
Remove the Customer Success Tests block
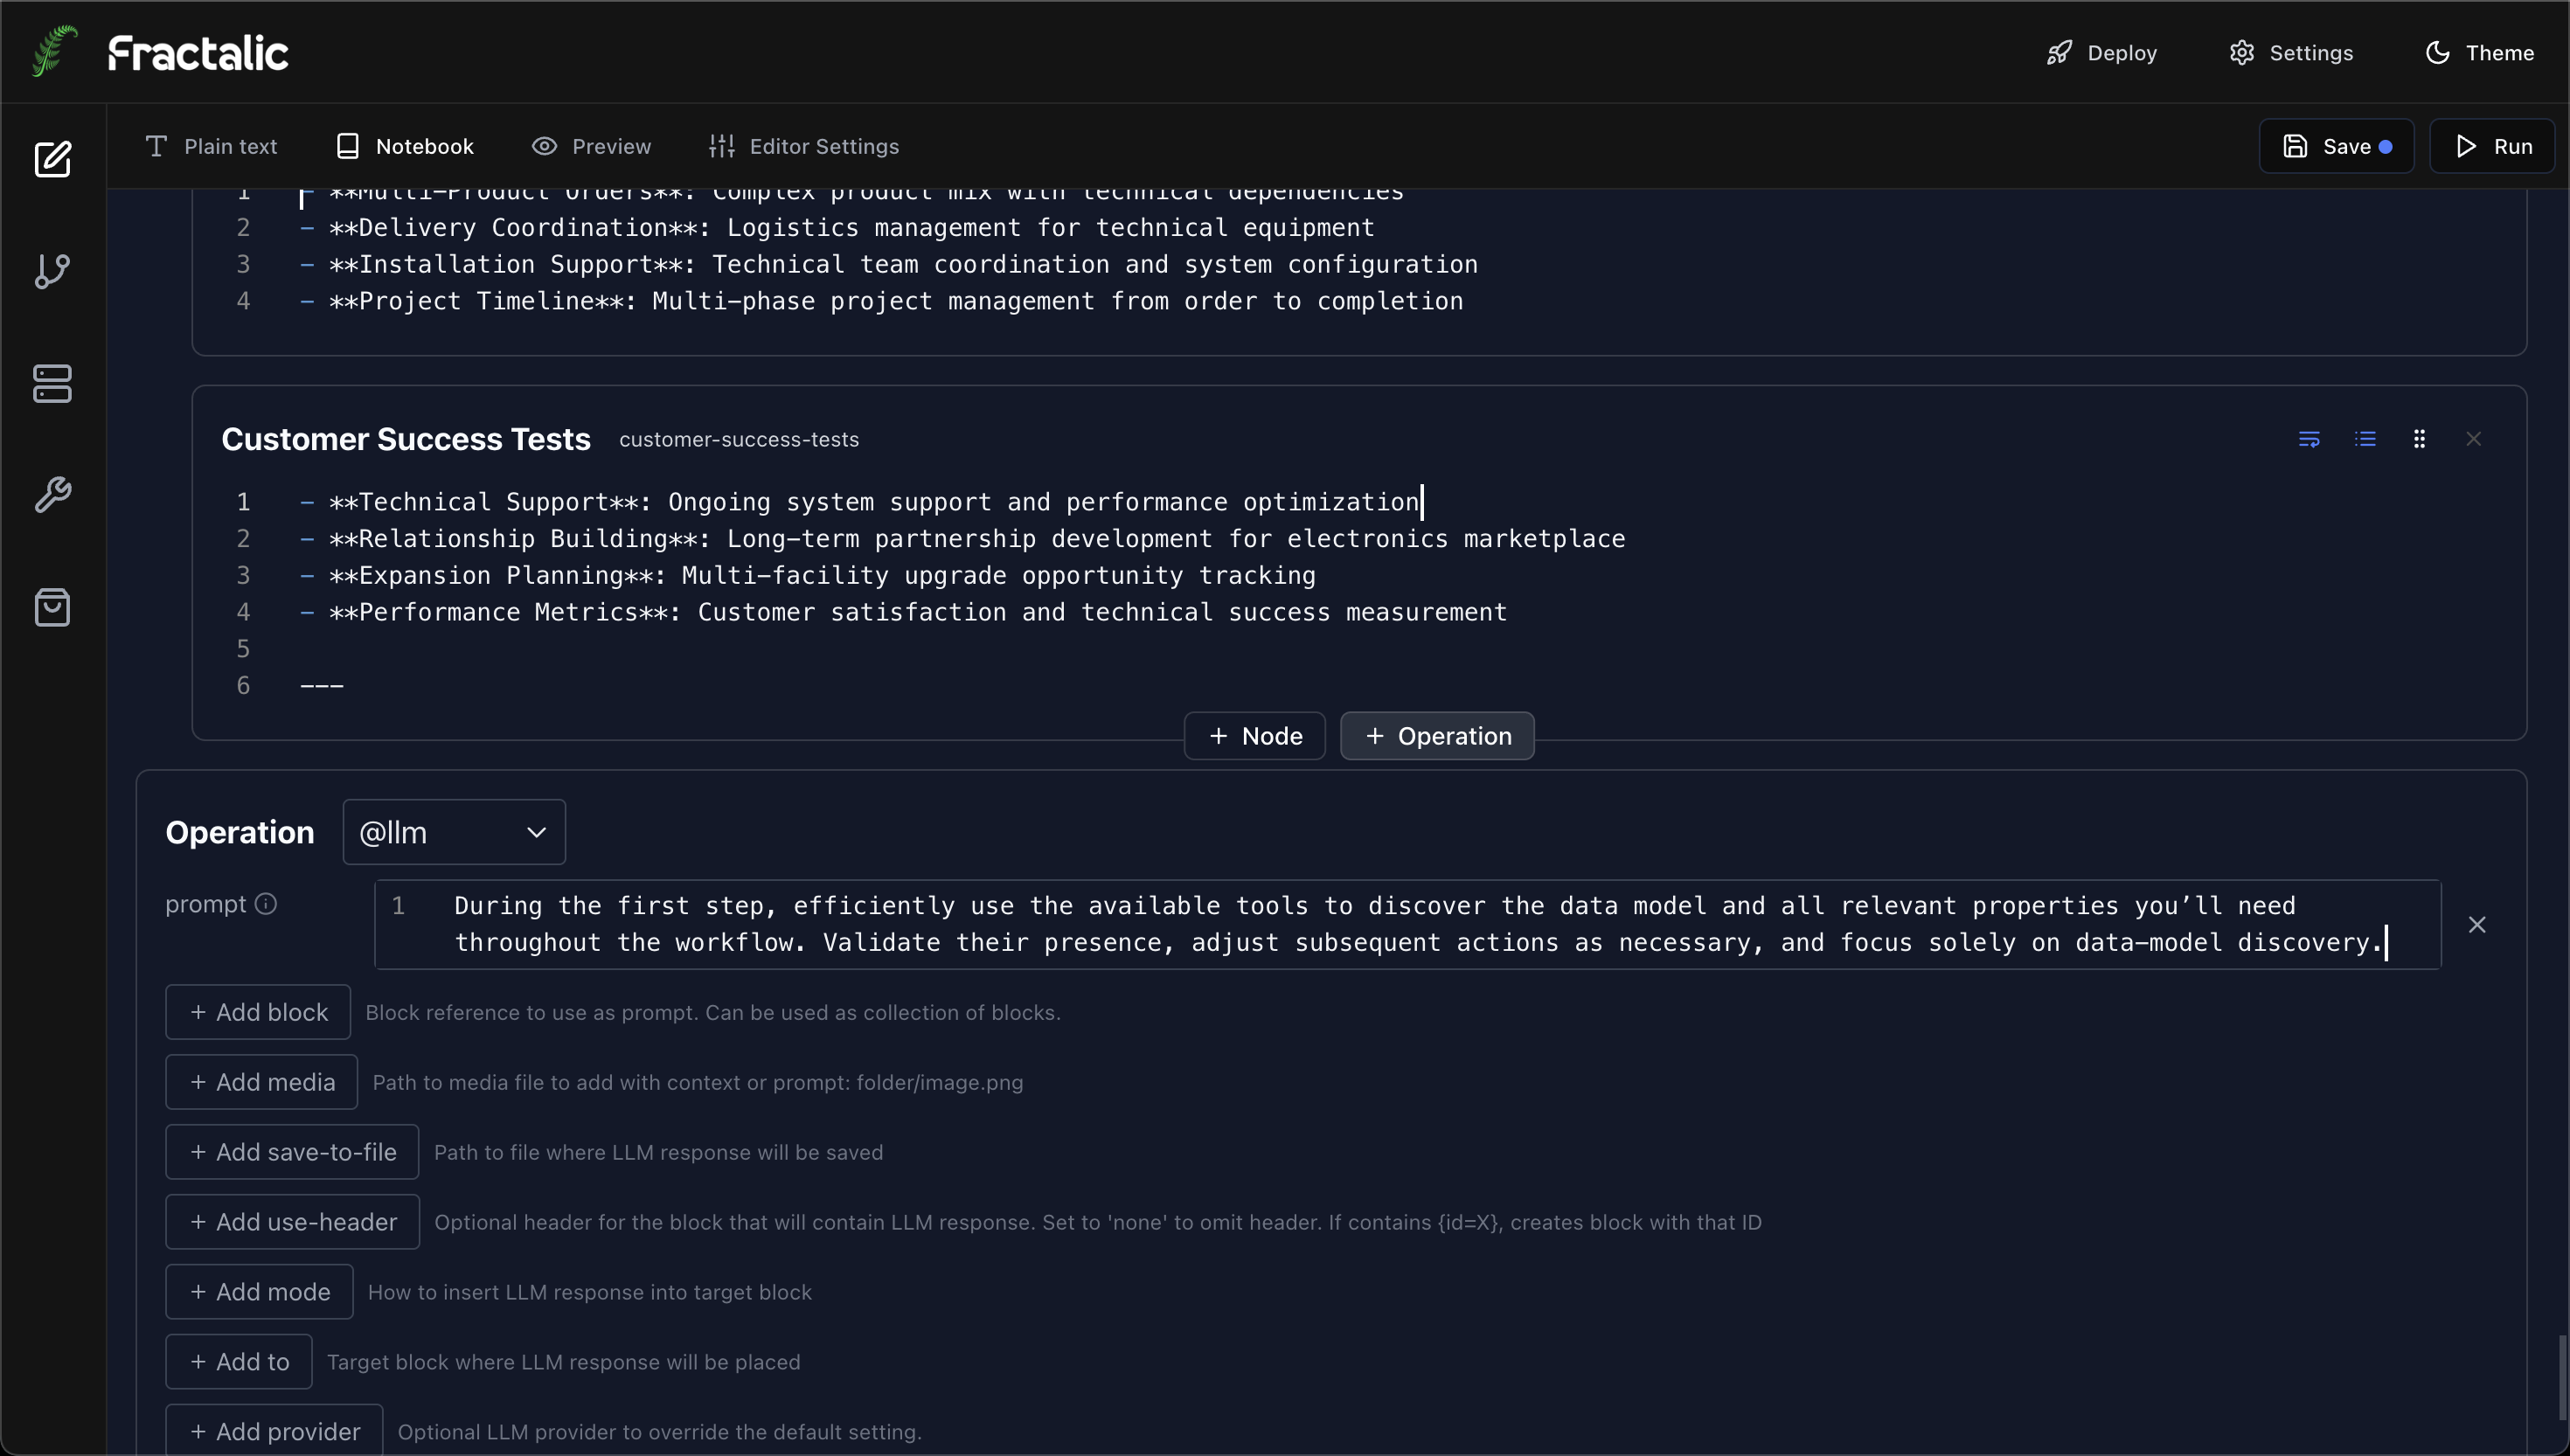point(2474,439)
